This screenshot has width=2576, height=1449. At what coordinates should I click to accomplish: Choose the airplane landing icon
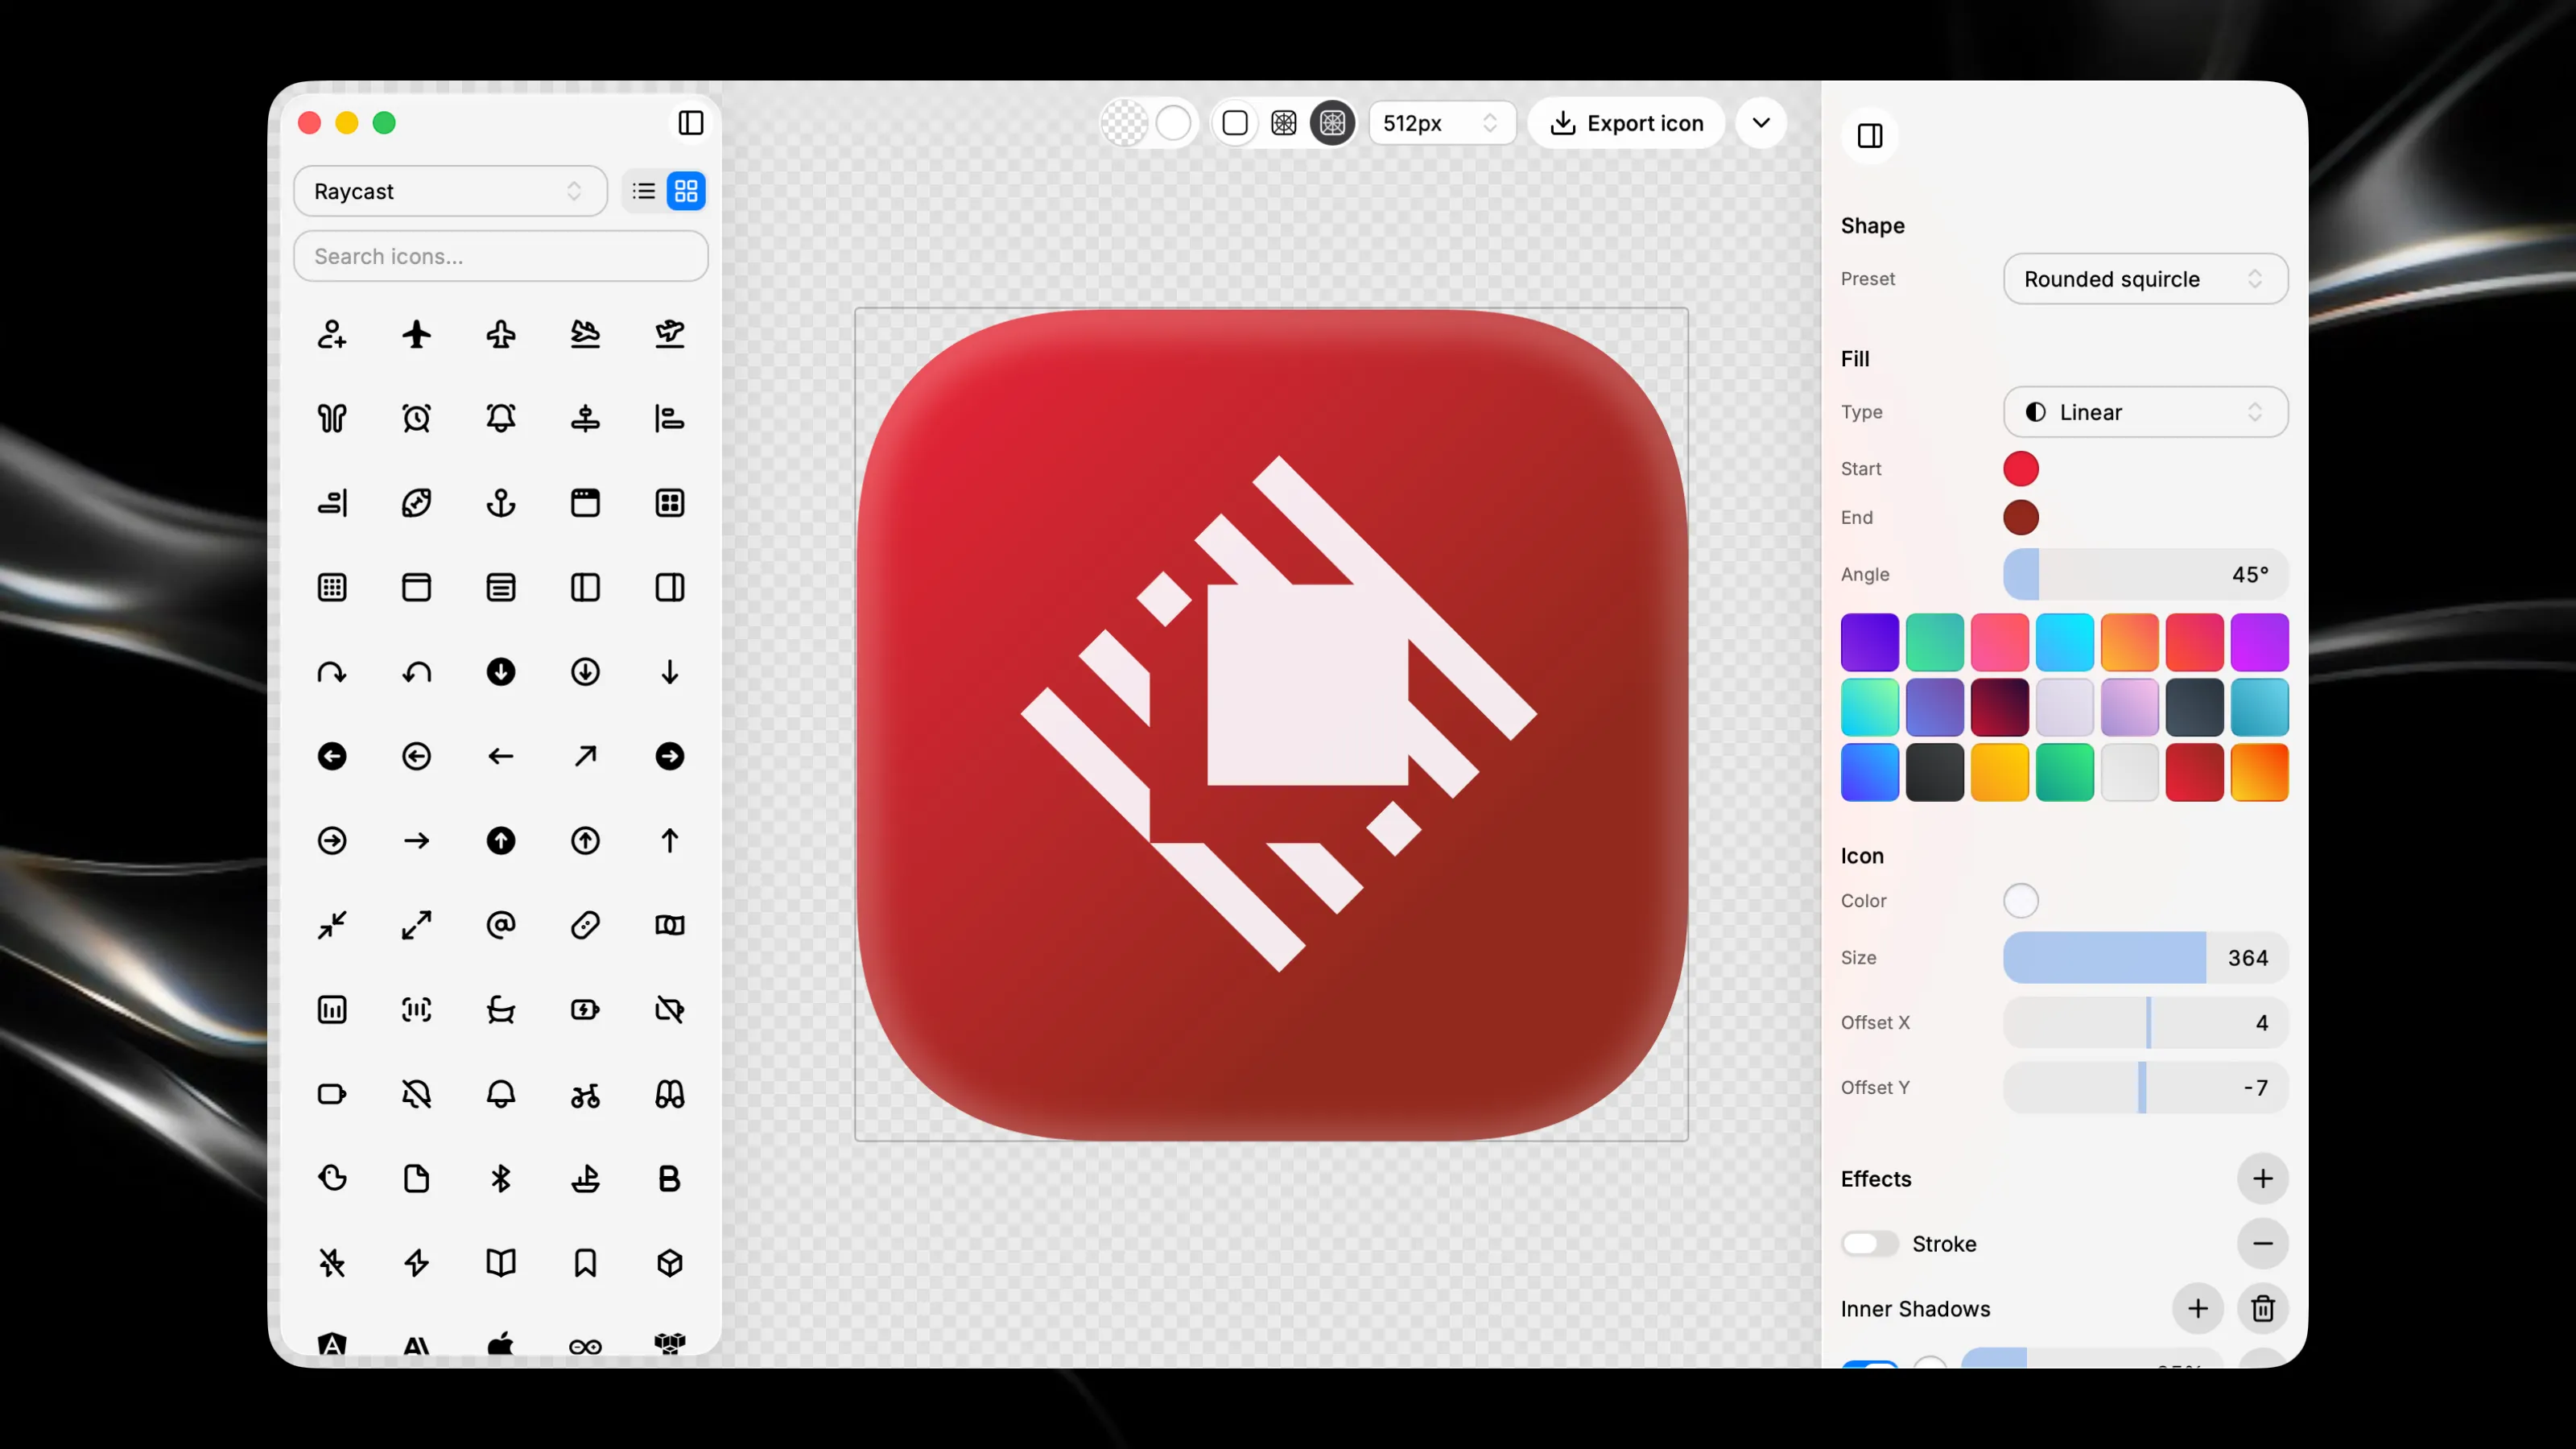tap(585, 334)
